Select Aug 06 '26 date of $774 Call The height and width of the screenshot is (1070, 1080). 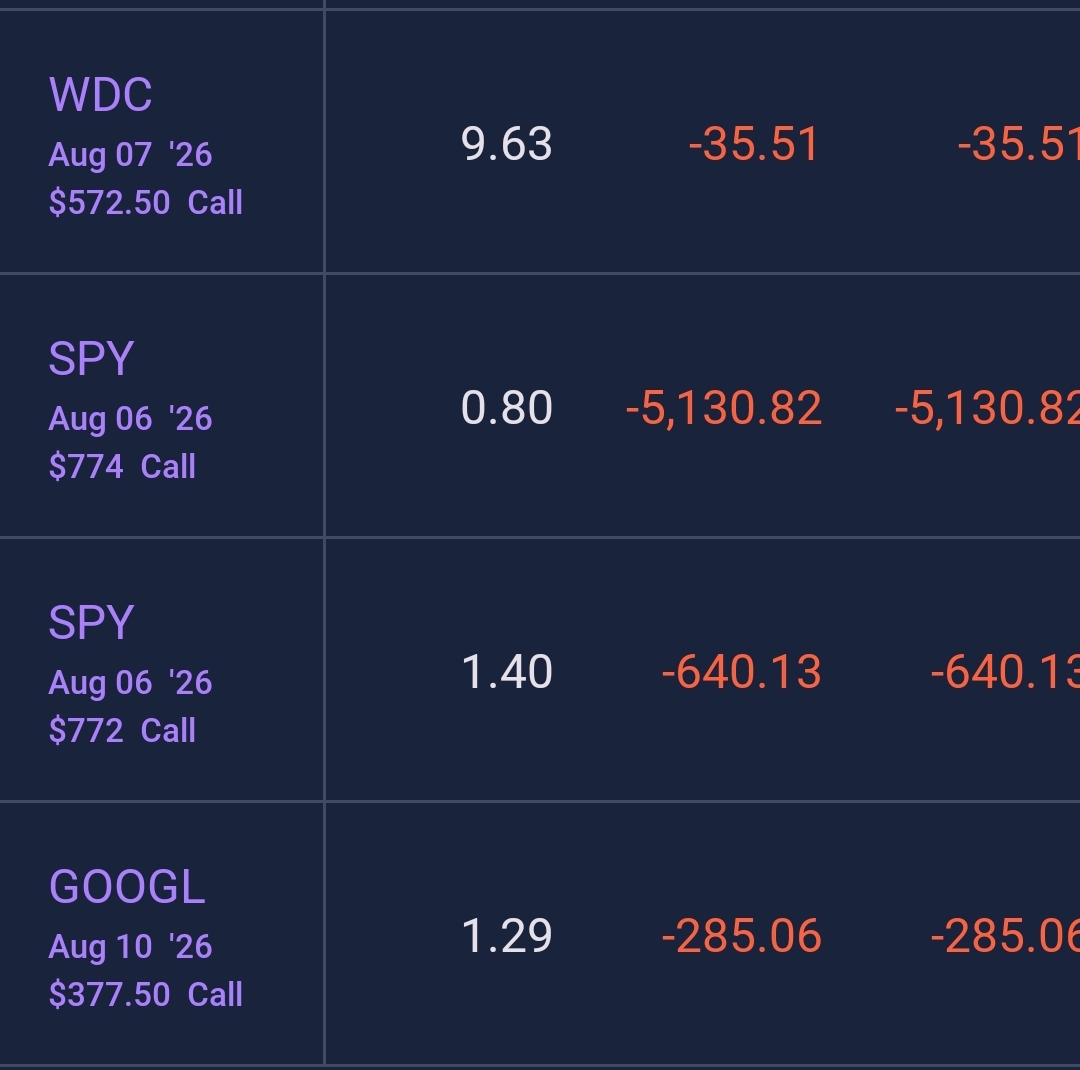point(130,419)
